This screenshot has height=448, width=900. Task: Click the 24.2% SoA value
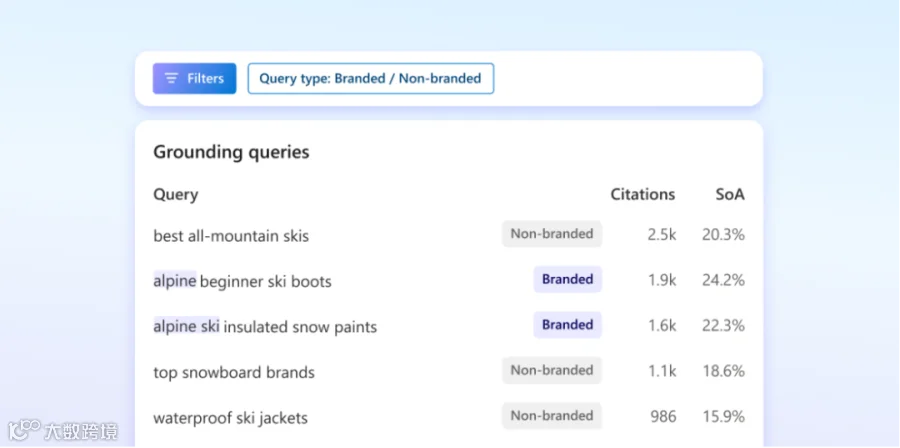click(x=723, y=280)
